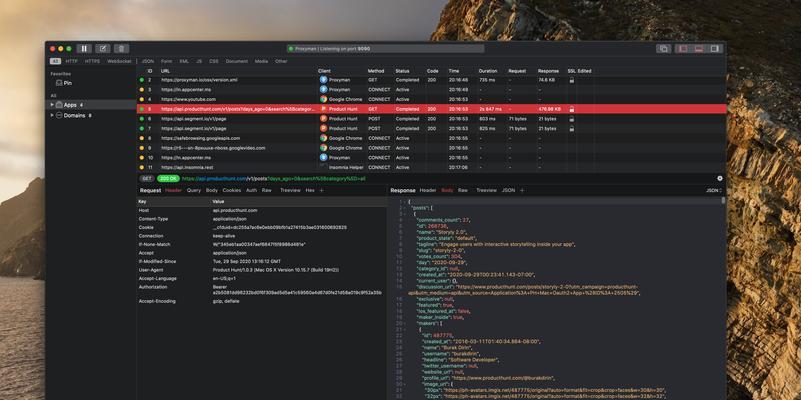The height and width of the screenshot is (400, 801).
Task: Filter by JSON content type
Action: (x=148, y=61)
